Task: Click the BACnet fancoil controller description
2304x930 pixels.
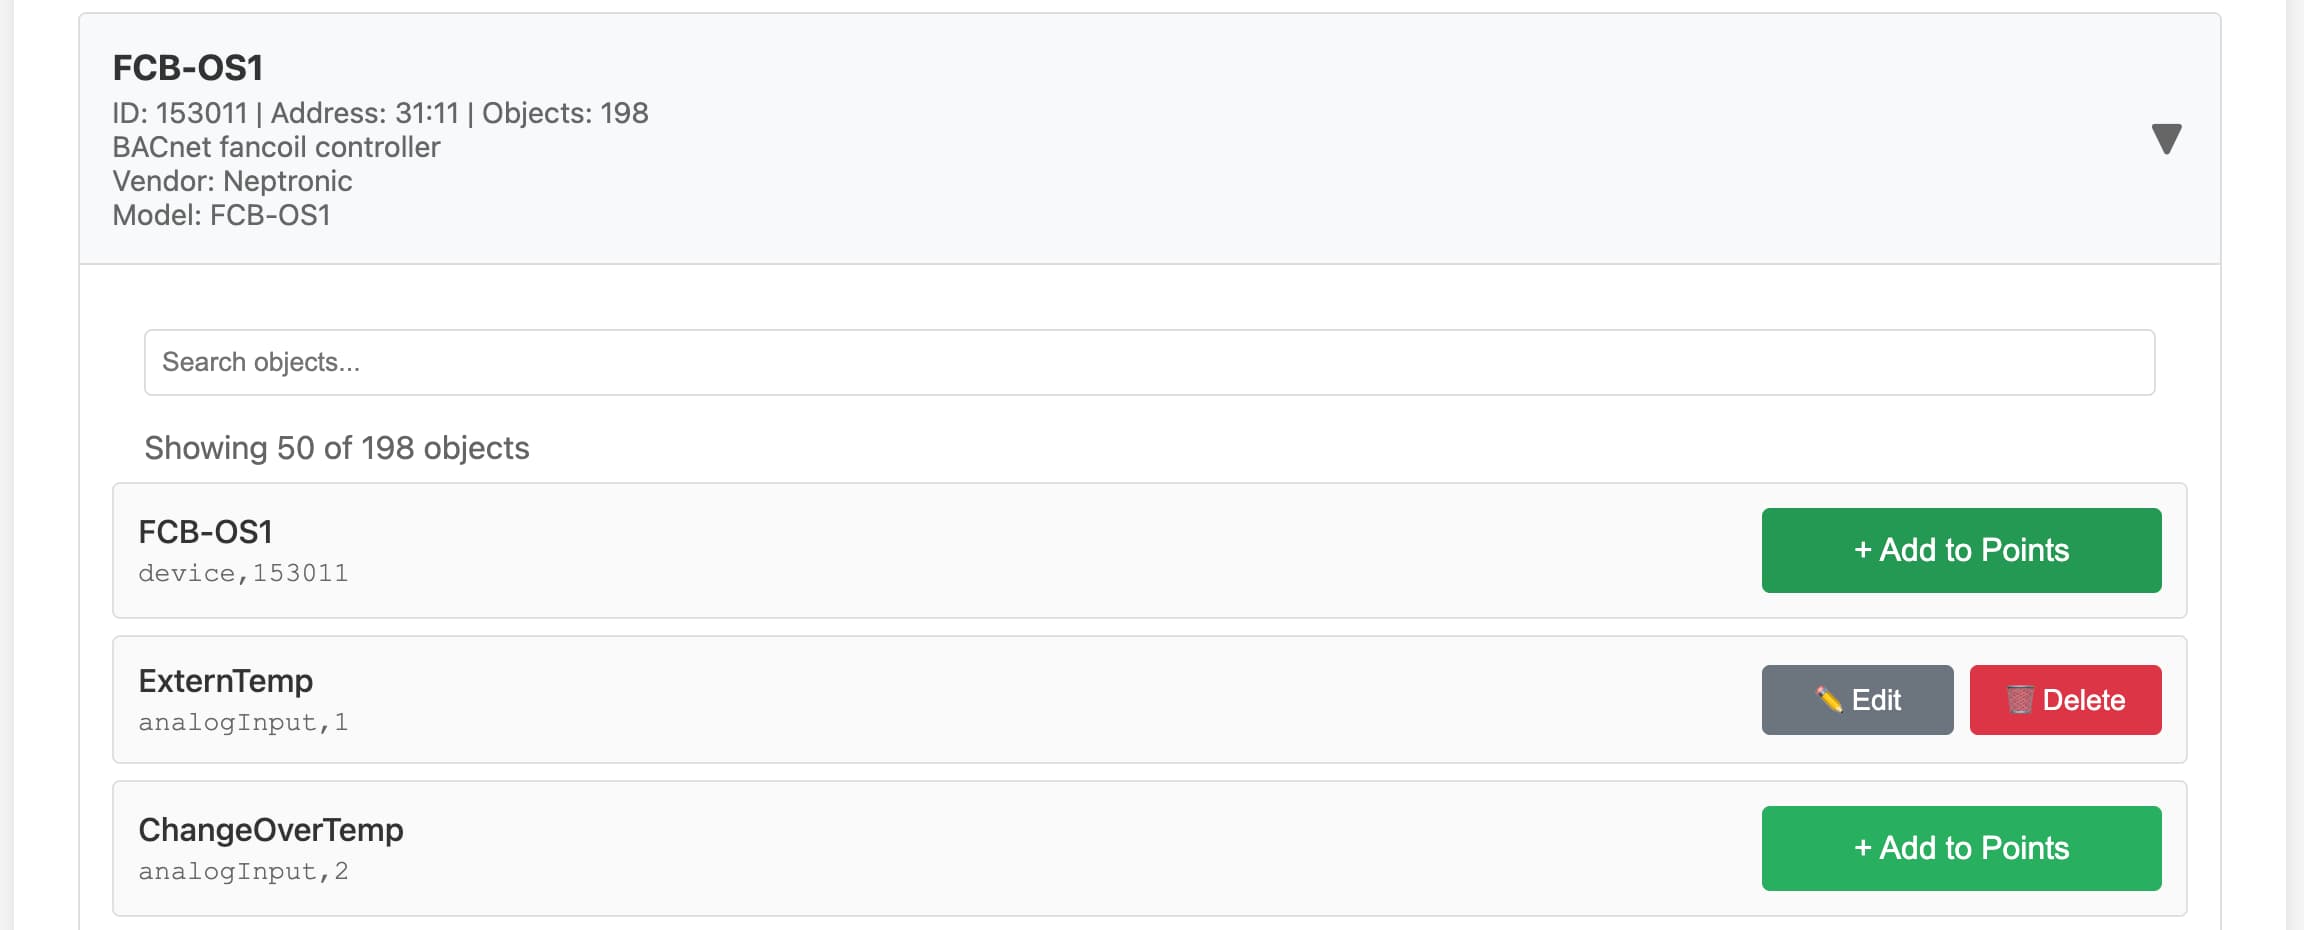Action: (x=276, y=147)
